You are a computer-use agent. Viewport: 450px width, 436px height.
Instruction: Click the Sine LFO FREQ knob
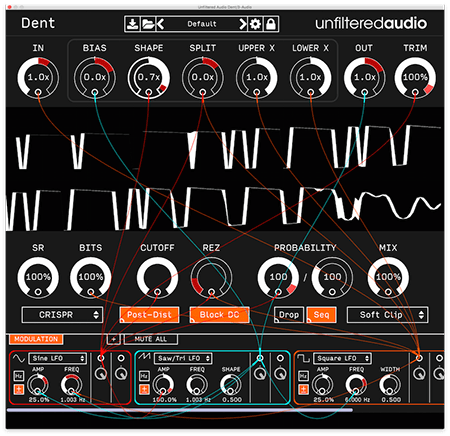point(71,384)
